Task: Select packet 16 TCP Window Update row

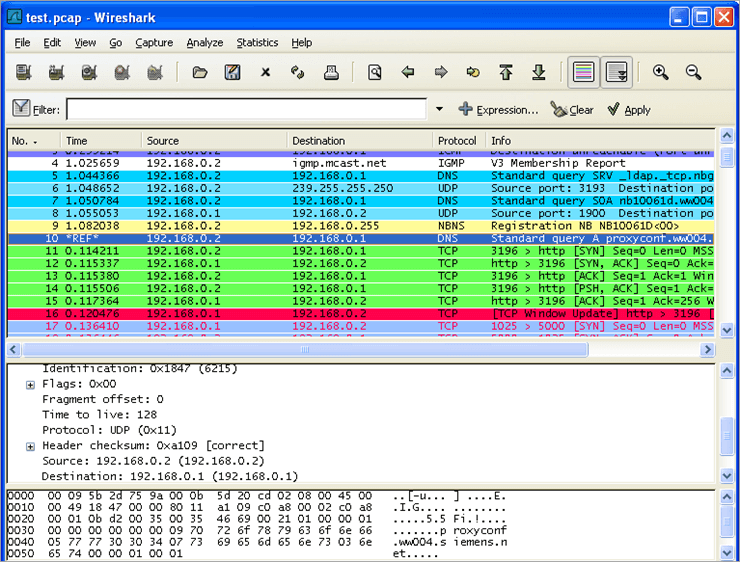Action: click(x=361, y=314)
